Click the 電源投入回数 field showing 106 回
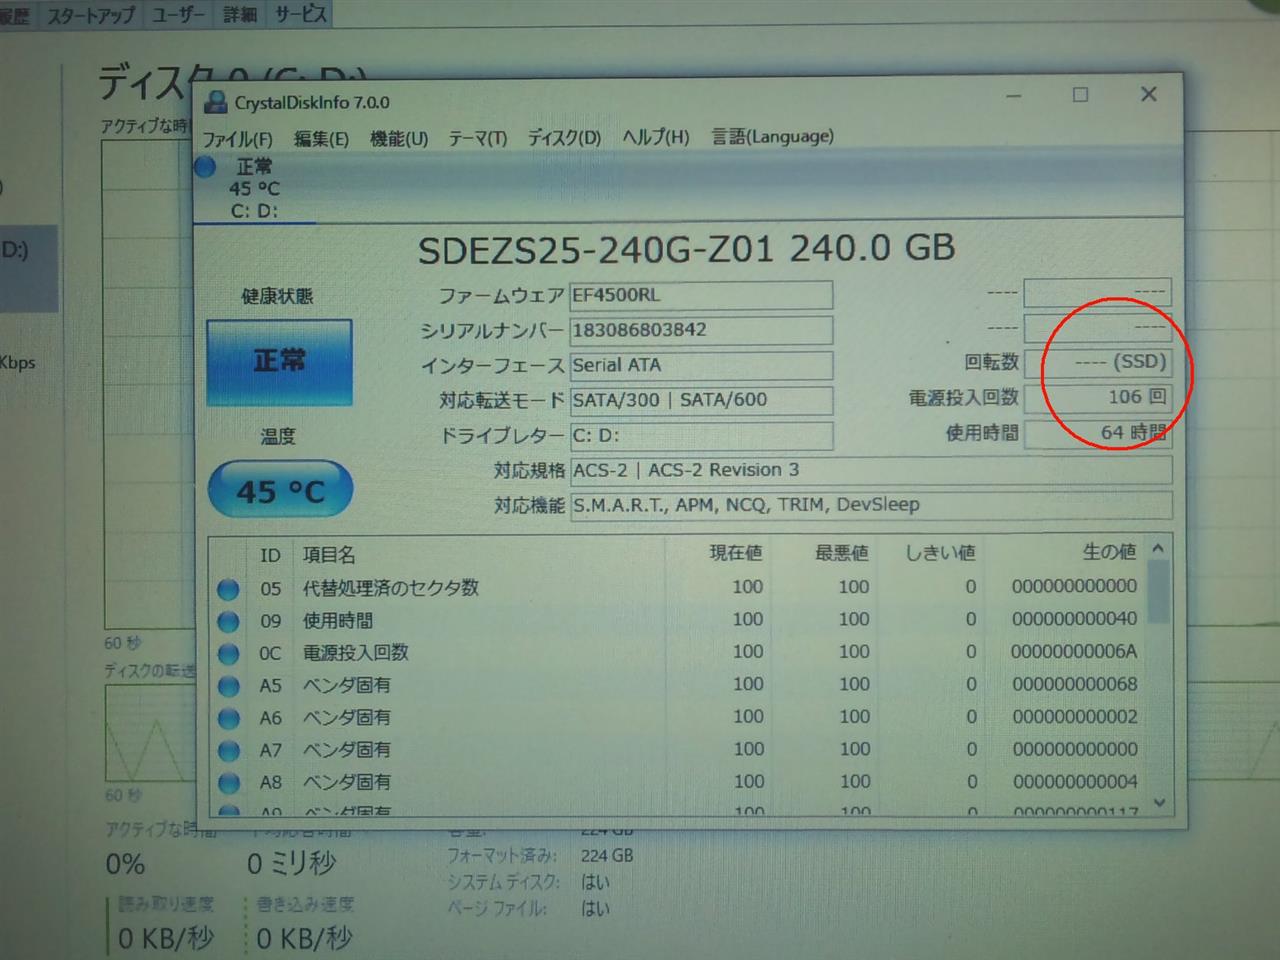This screenshot has width=1280, height=960. click(1098, 397)
